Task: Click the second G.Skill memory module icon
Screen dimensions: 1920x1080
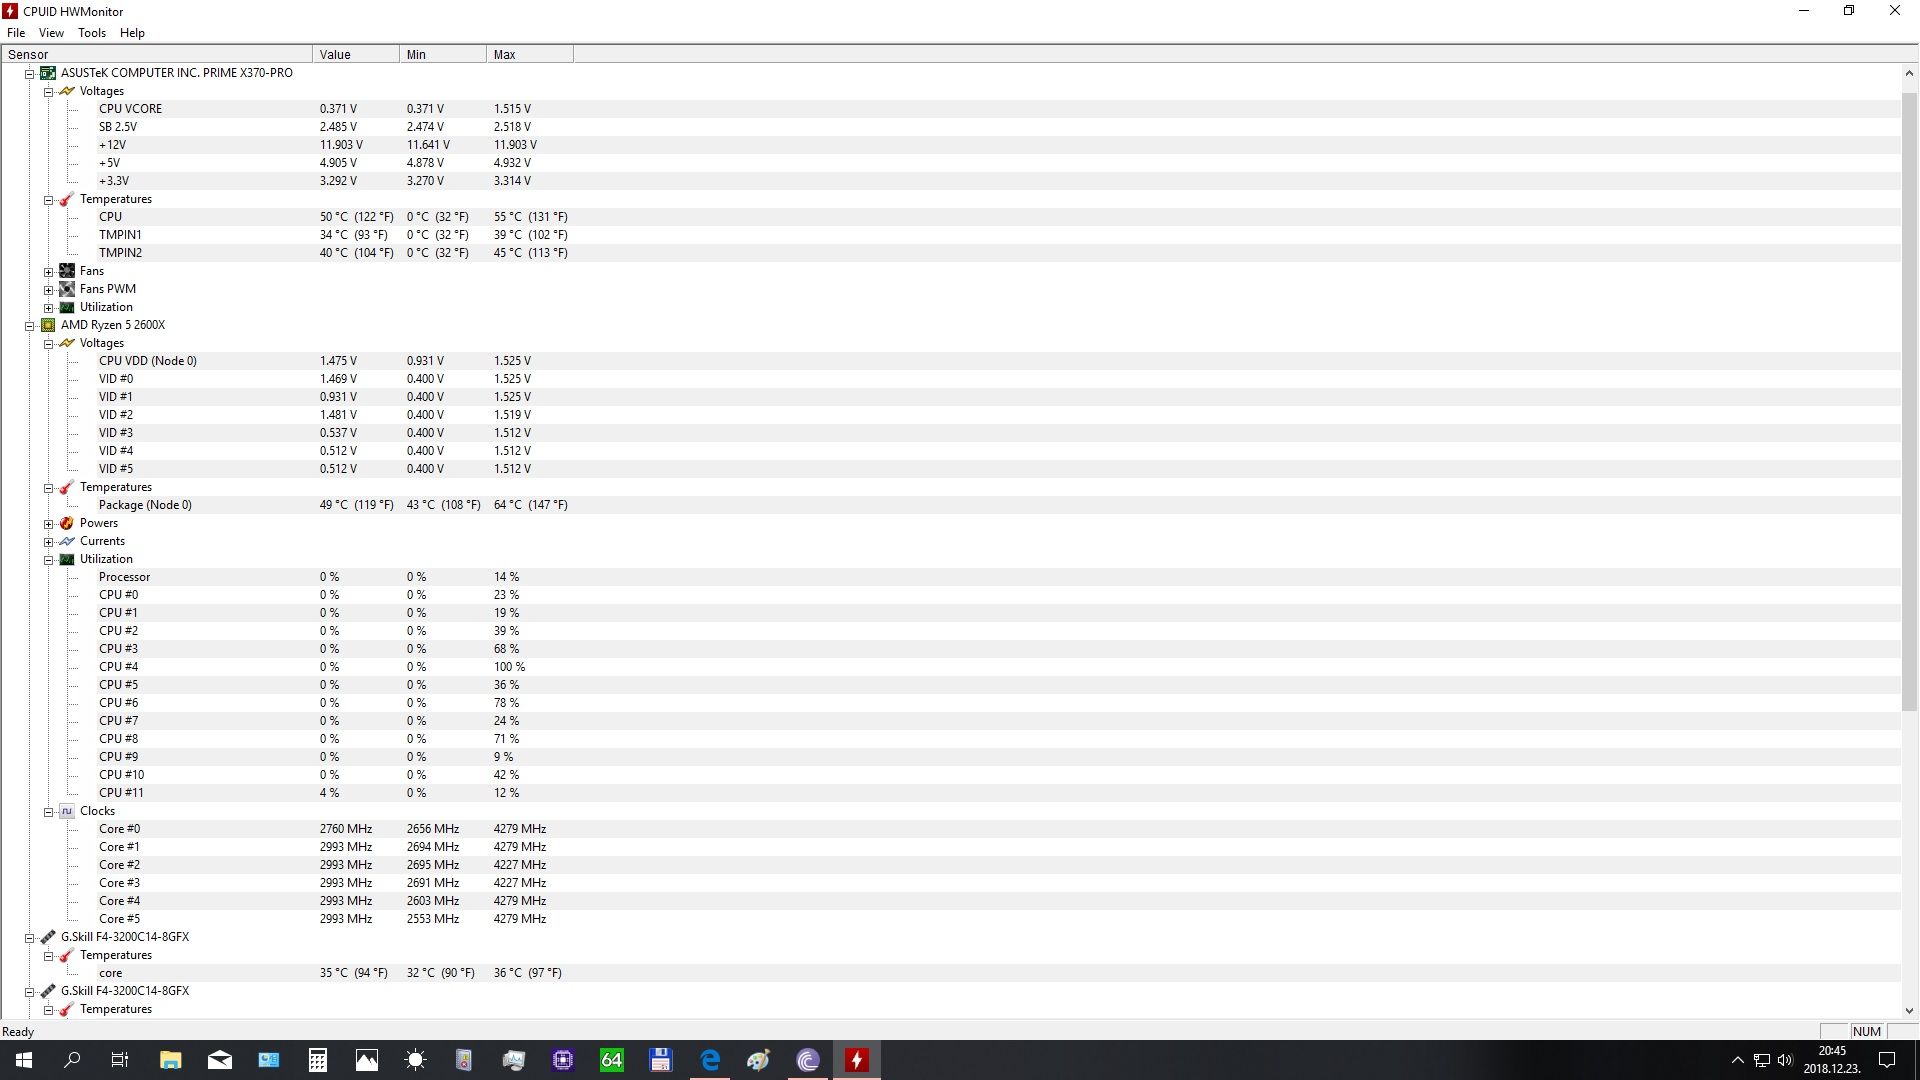Action: (x=47, y=991)
